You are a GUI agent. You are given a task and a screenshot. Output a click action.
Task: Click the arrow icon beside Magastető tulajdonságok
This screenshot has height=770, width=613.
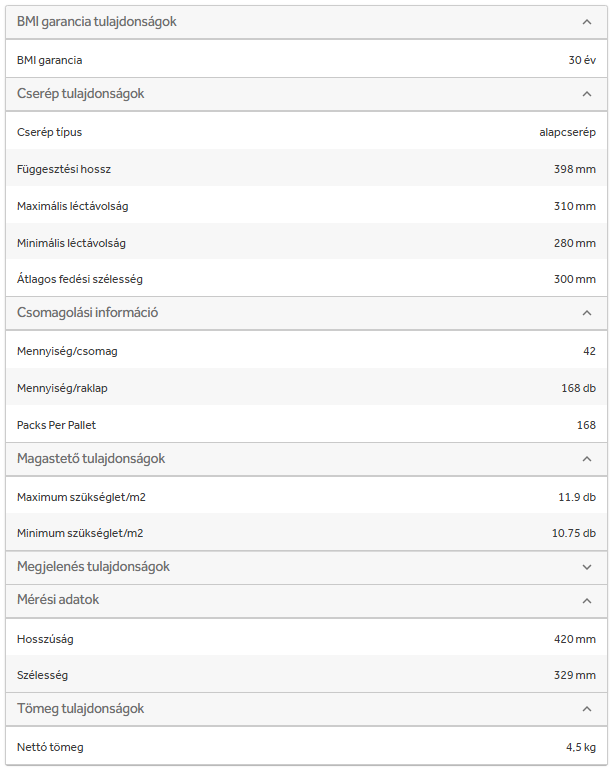point(586,459)
